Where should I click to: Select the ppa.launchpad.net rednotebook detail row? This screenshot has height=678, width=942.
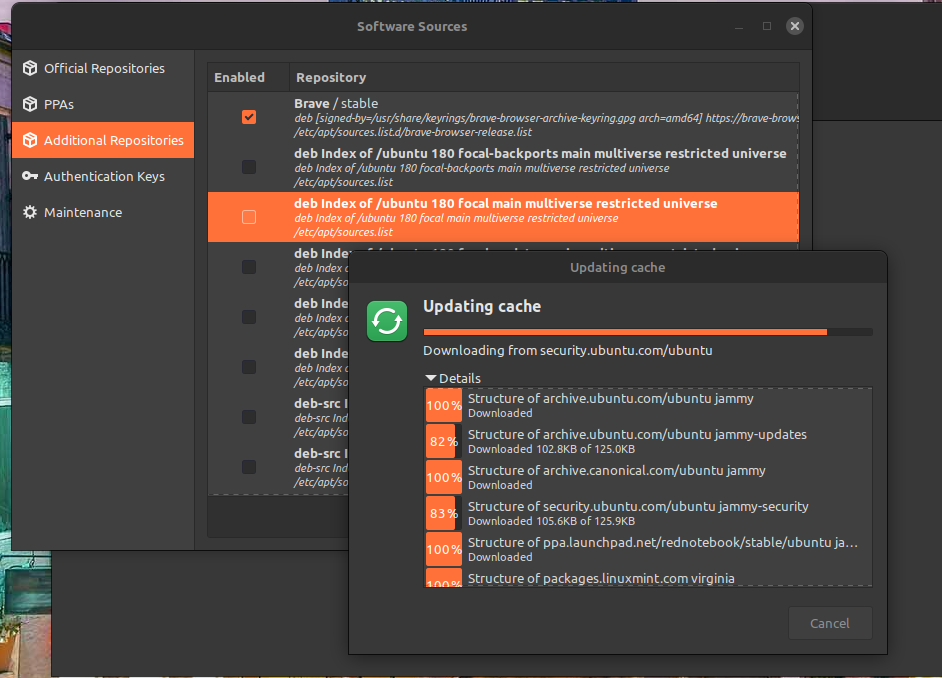[x=648, y=549]
